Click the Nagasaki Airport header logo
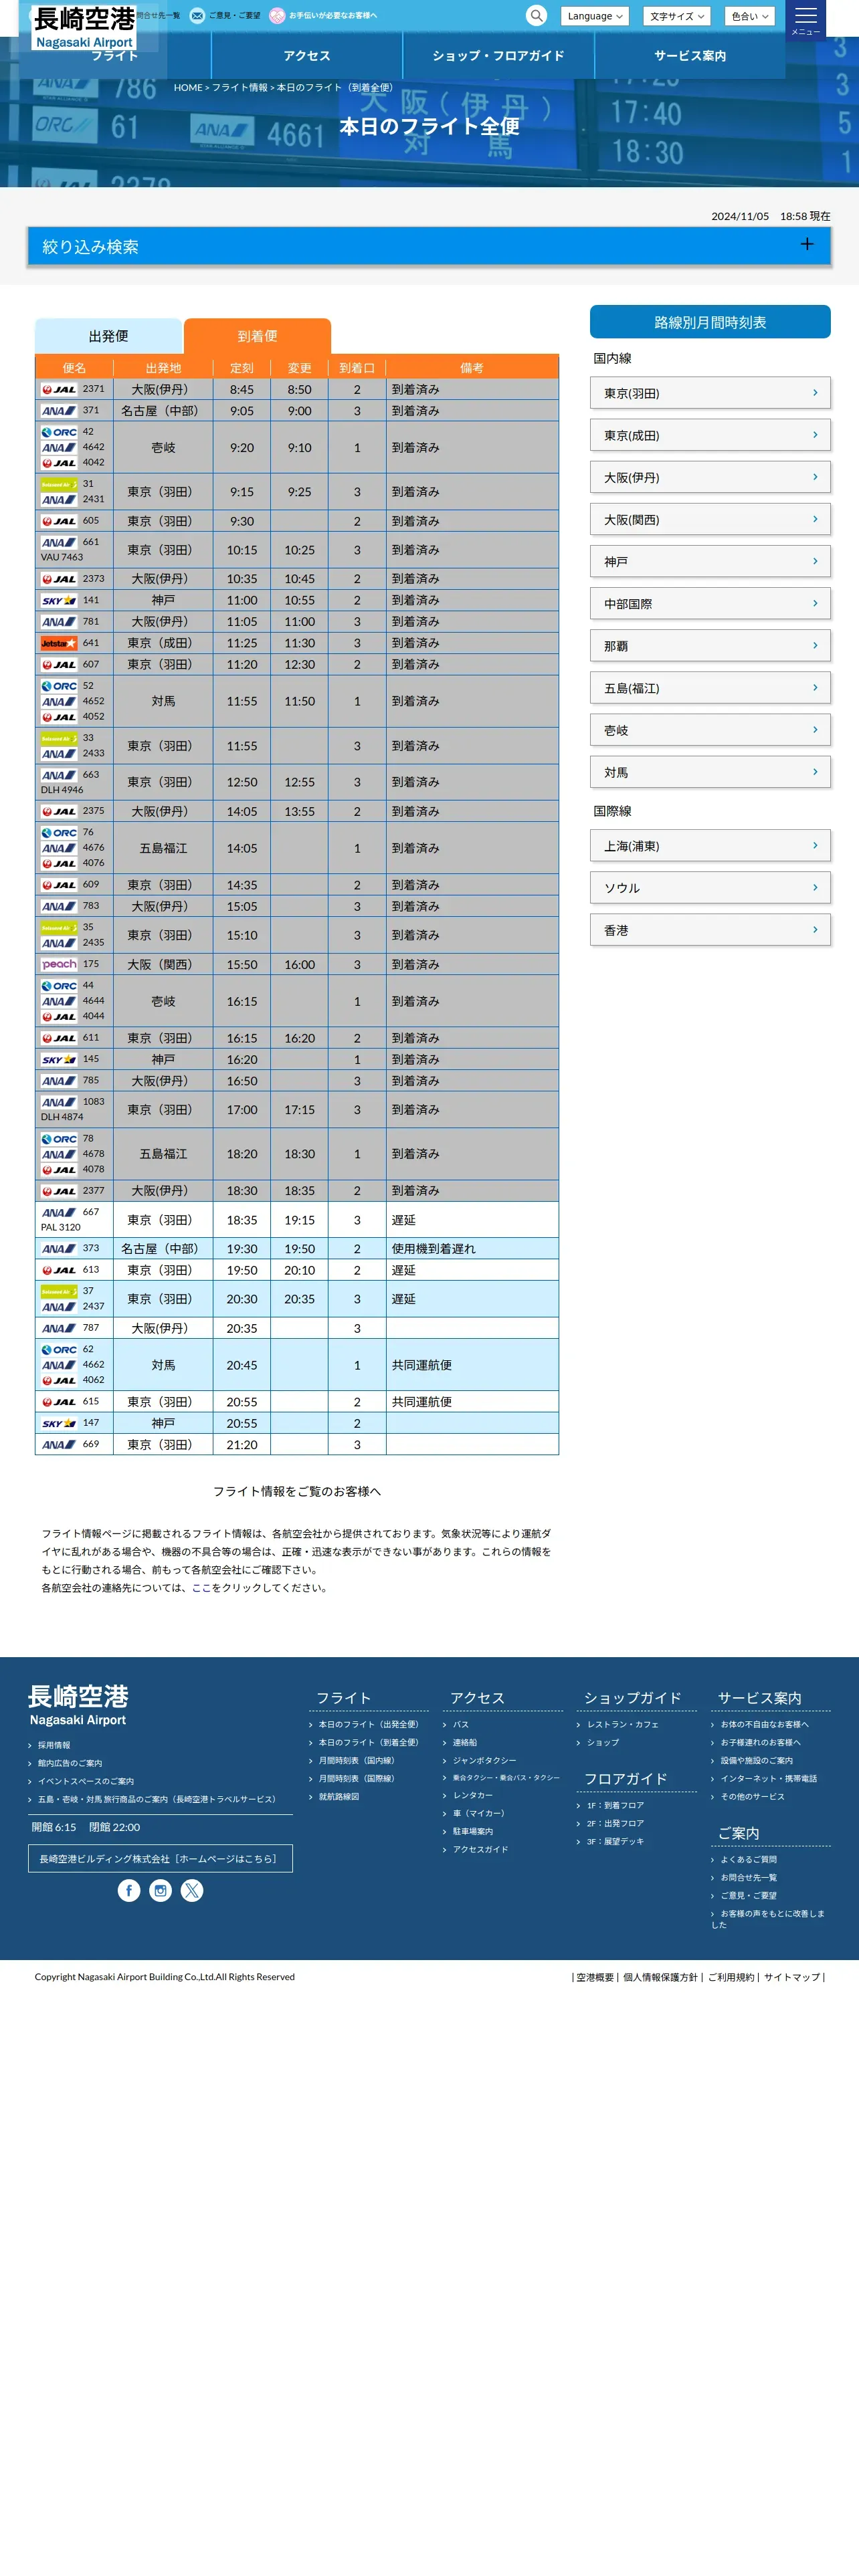 coord(84,27)
